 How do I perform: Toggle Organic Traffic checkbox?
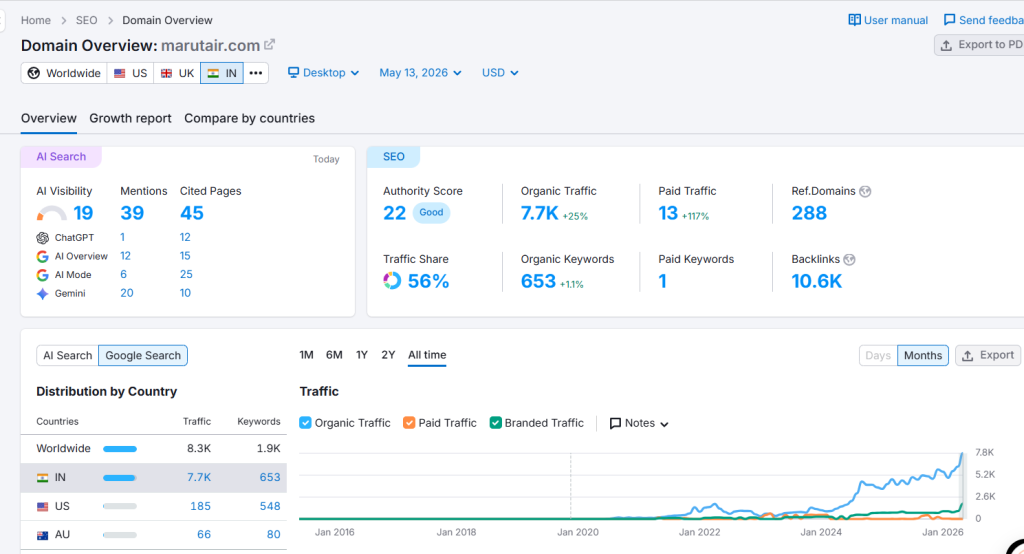[305, 423]
